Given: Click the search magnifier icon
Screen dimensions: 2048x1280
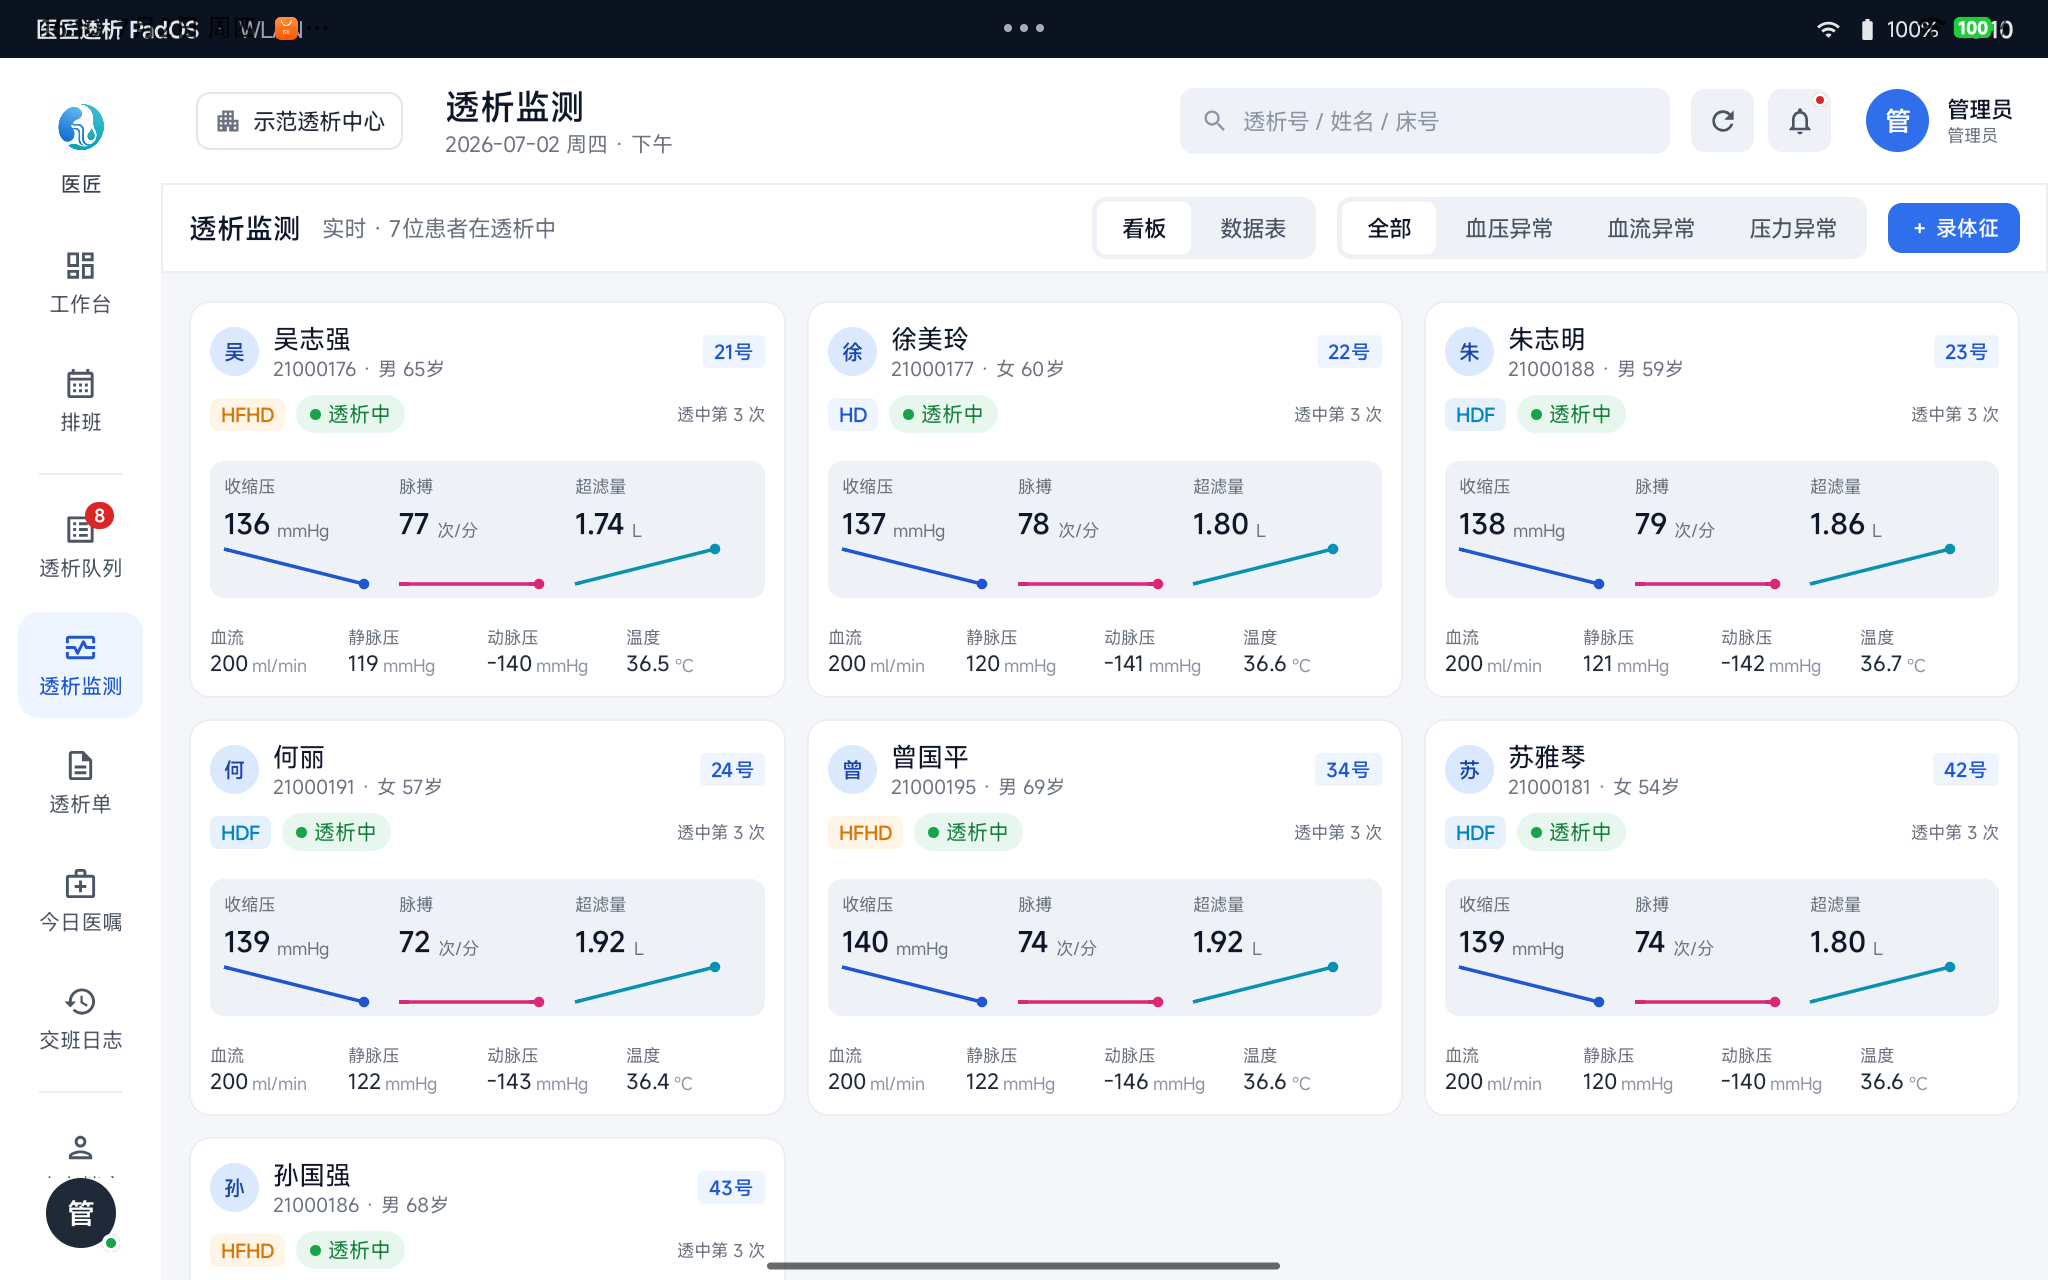Looking at the screenshot, I should coord(1214,121).
